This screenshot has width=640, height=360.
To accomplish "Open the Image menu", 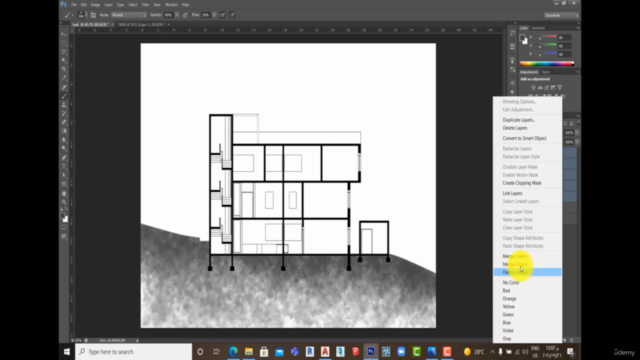I will pos(95,4).
